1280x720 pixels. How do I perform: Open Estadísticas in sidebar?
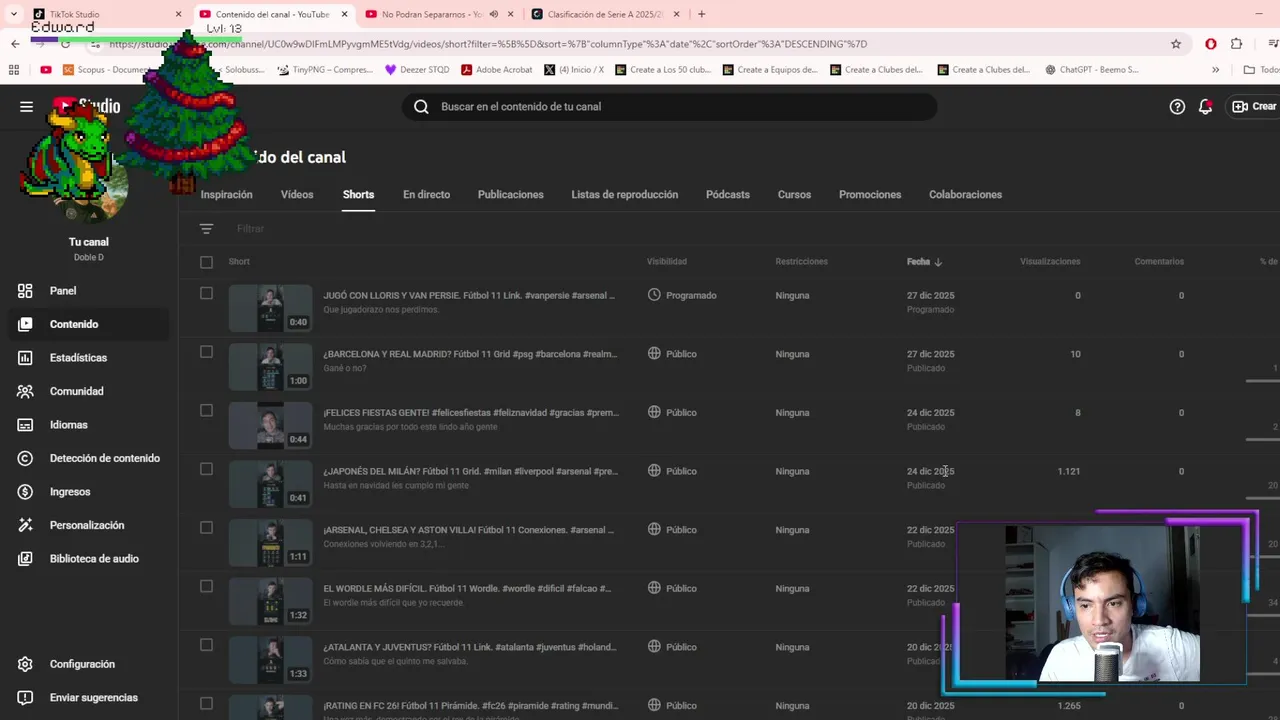(x=89, y=358)
